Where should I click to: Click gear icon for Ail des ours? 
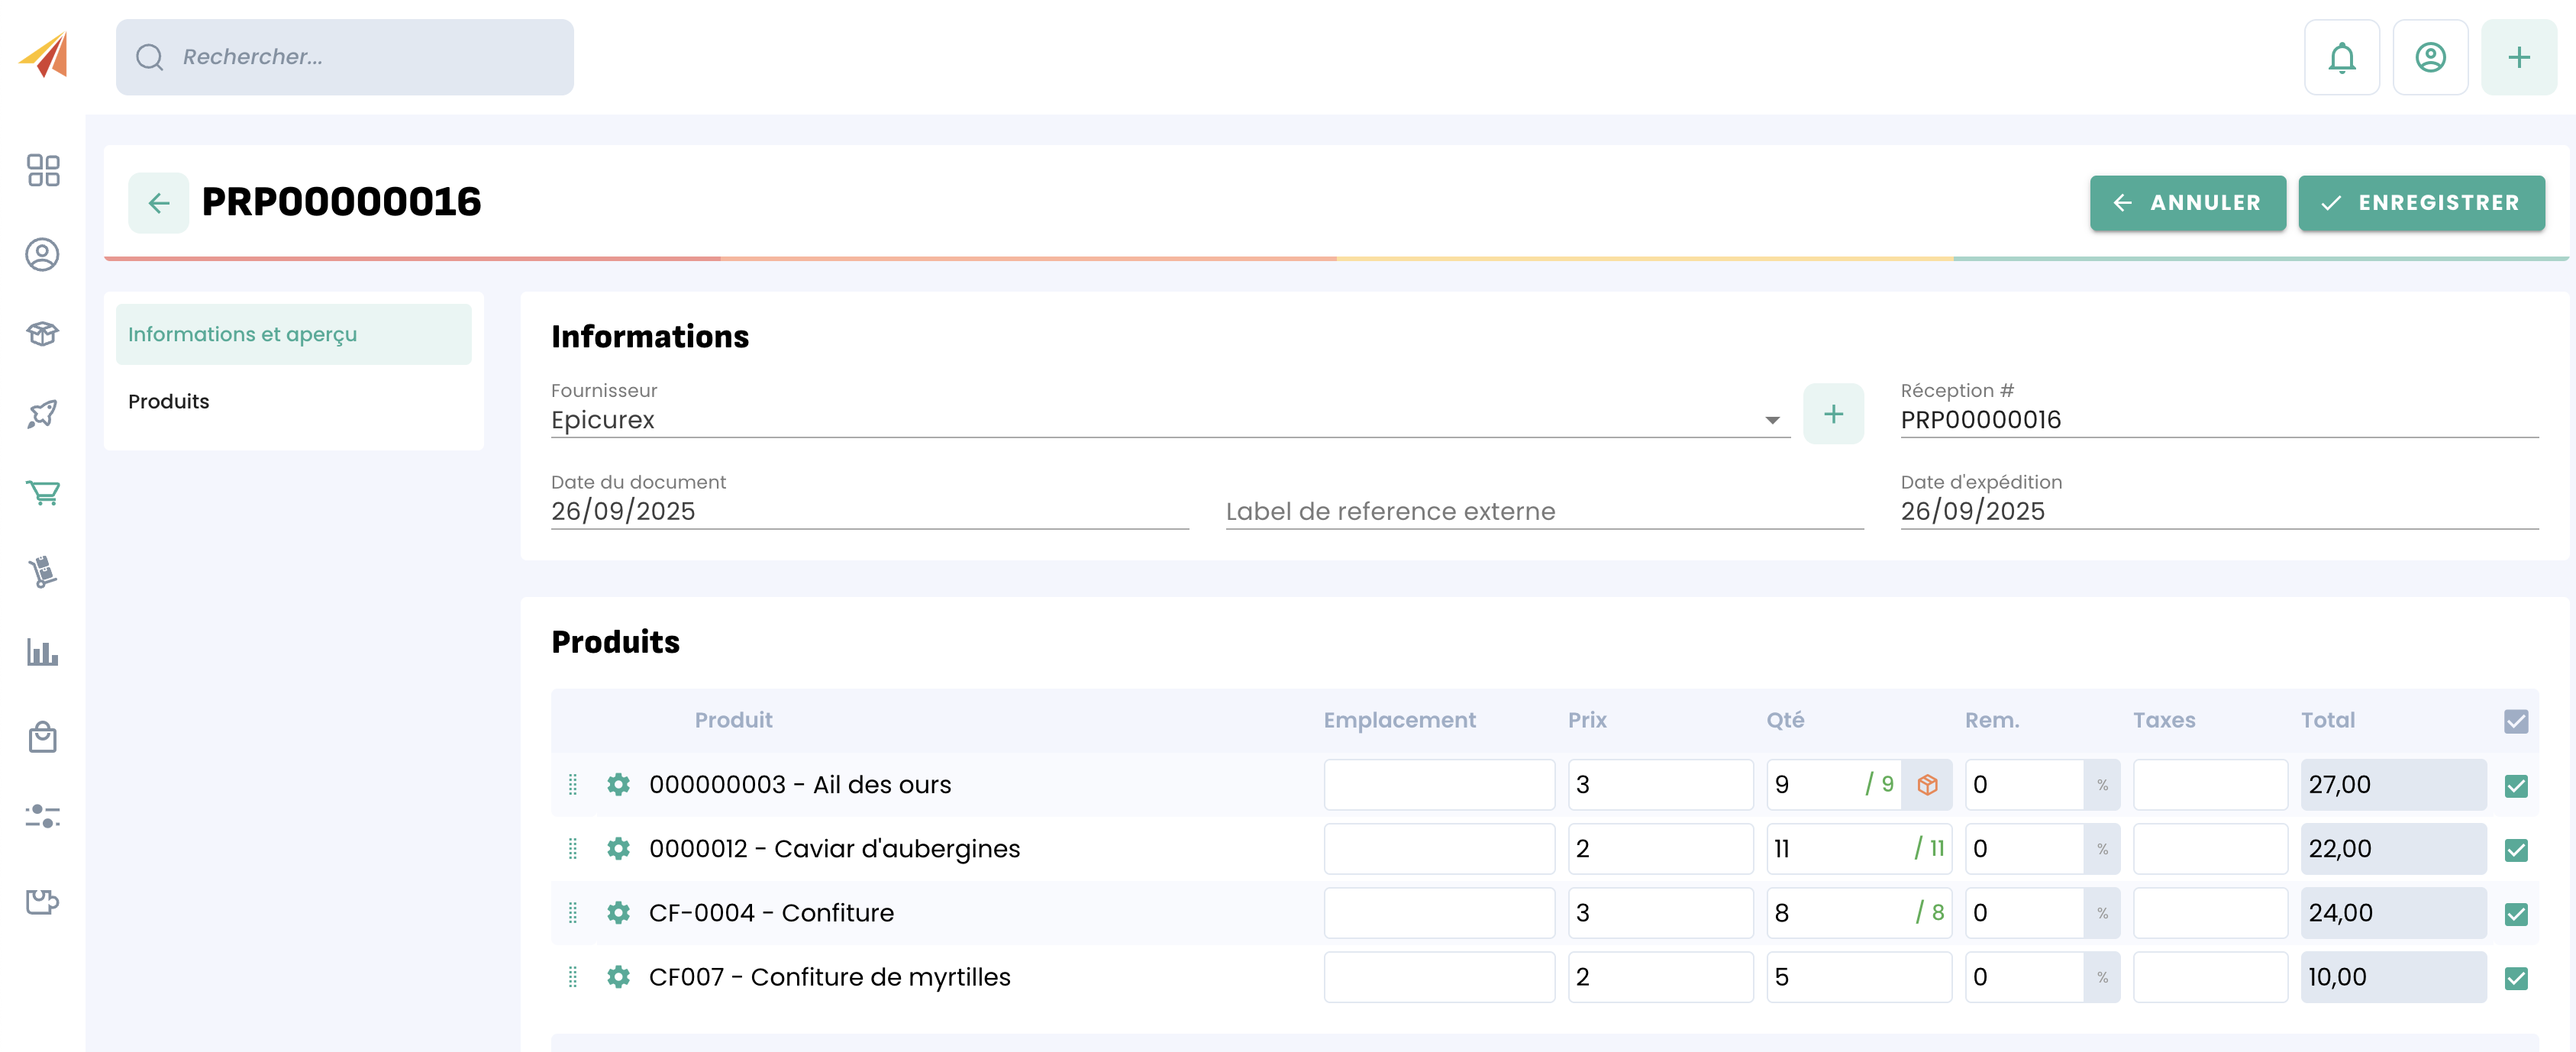[x=618, y=784]
